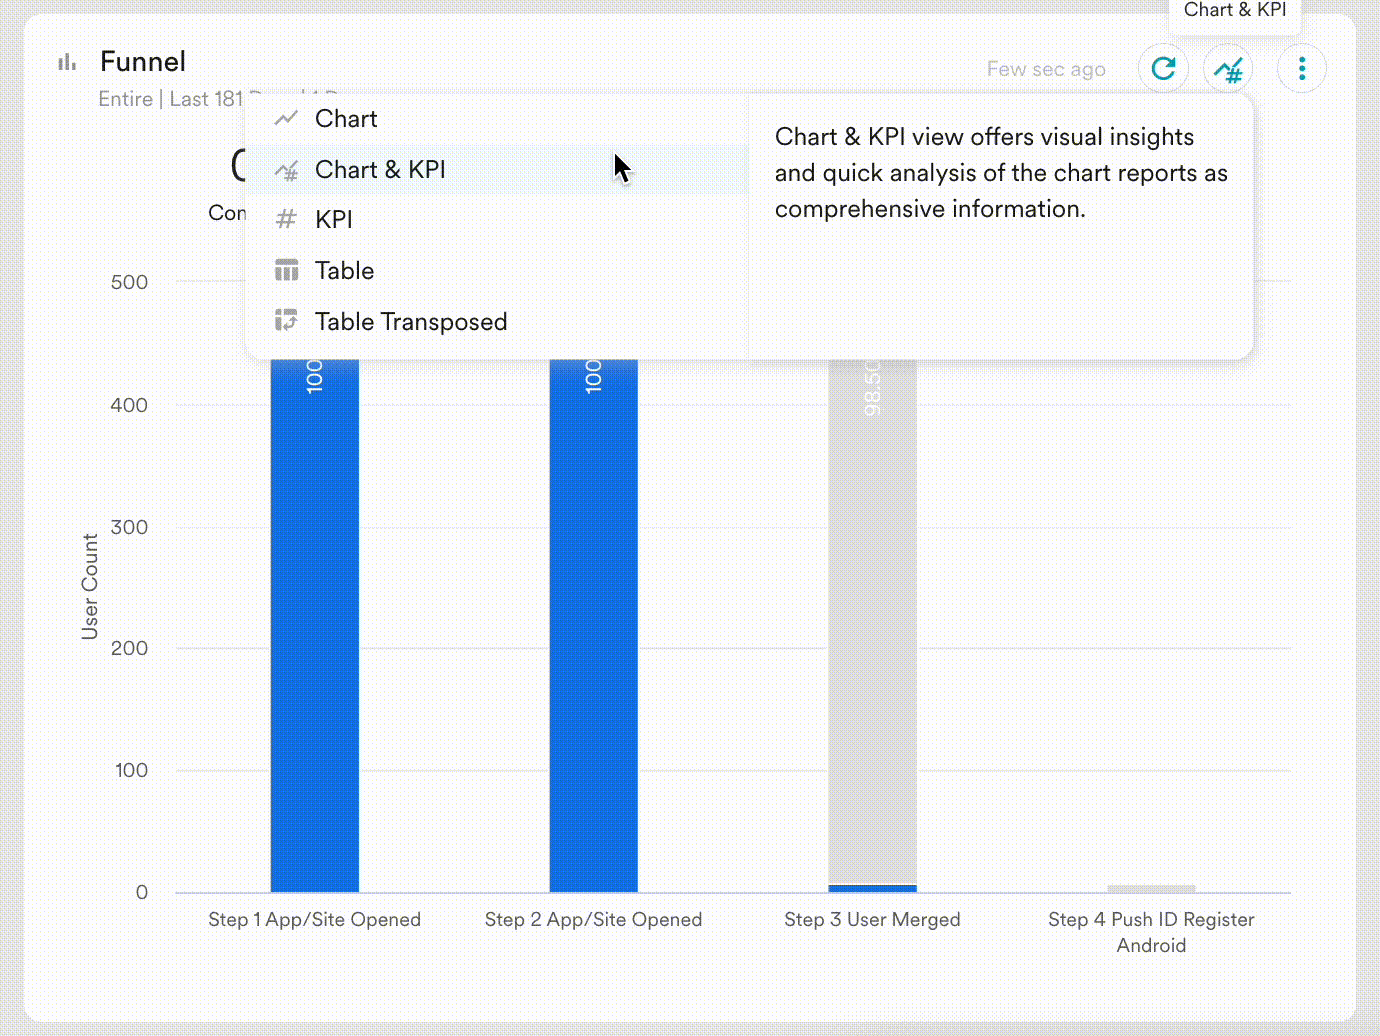
Task: Select the KPI view option
Action: click(x=333, y=219)
